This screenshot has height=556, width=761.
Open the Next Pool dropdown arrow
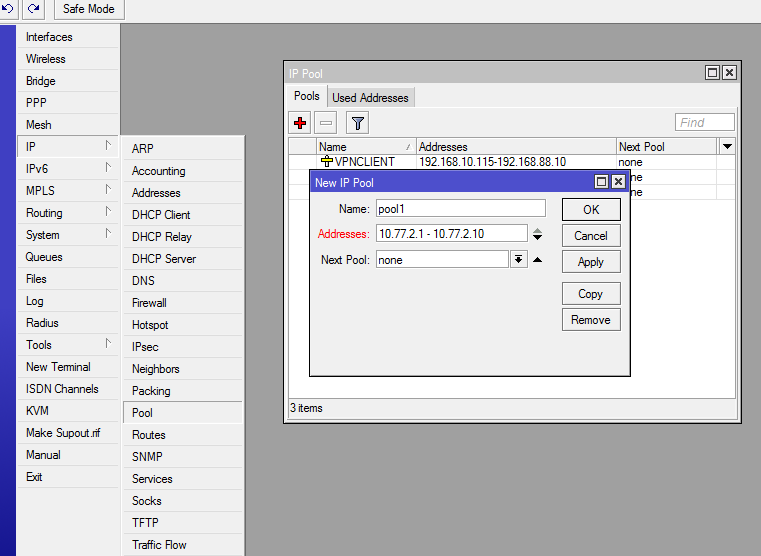[518, 260]
